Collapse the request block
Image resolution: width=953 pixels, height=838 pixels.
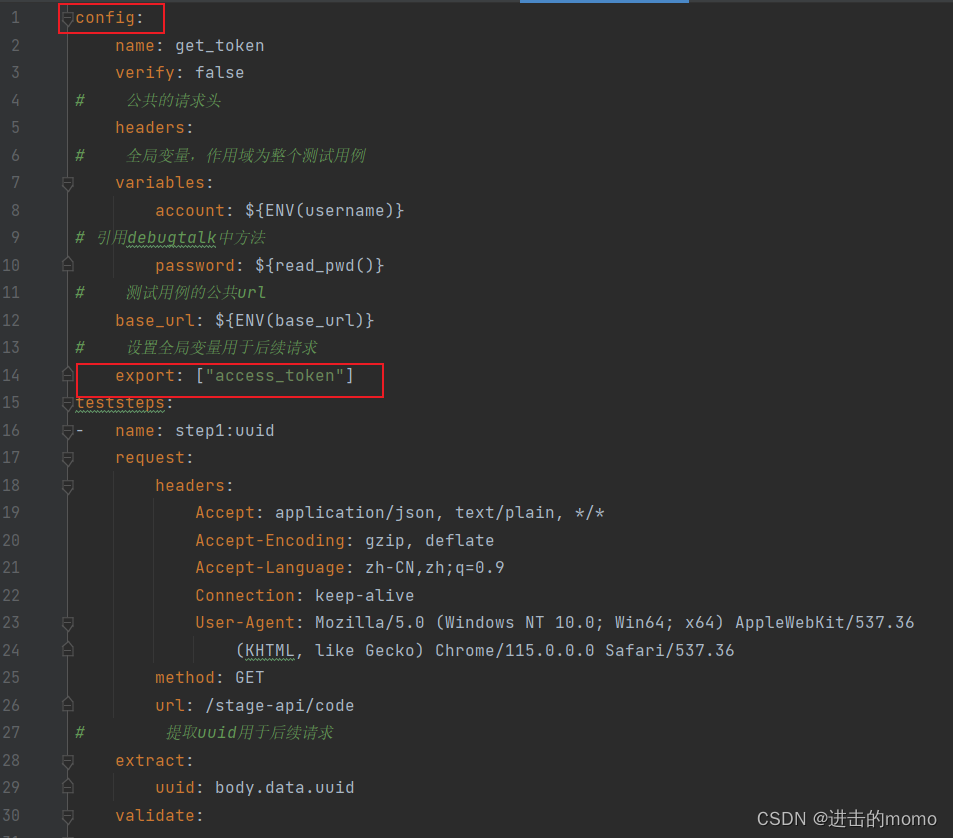66,457
